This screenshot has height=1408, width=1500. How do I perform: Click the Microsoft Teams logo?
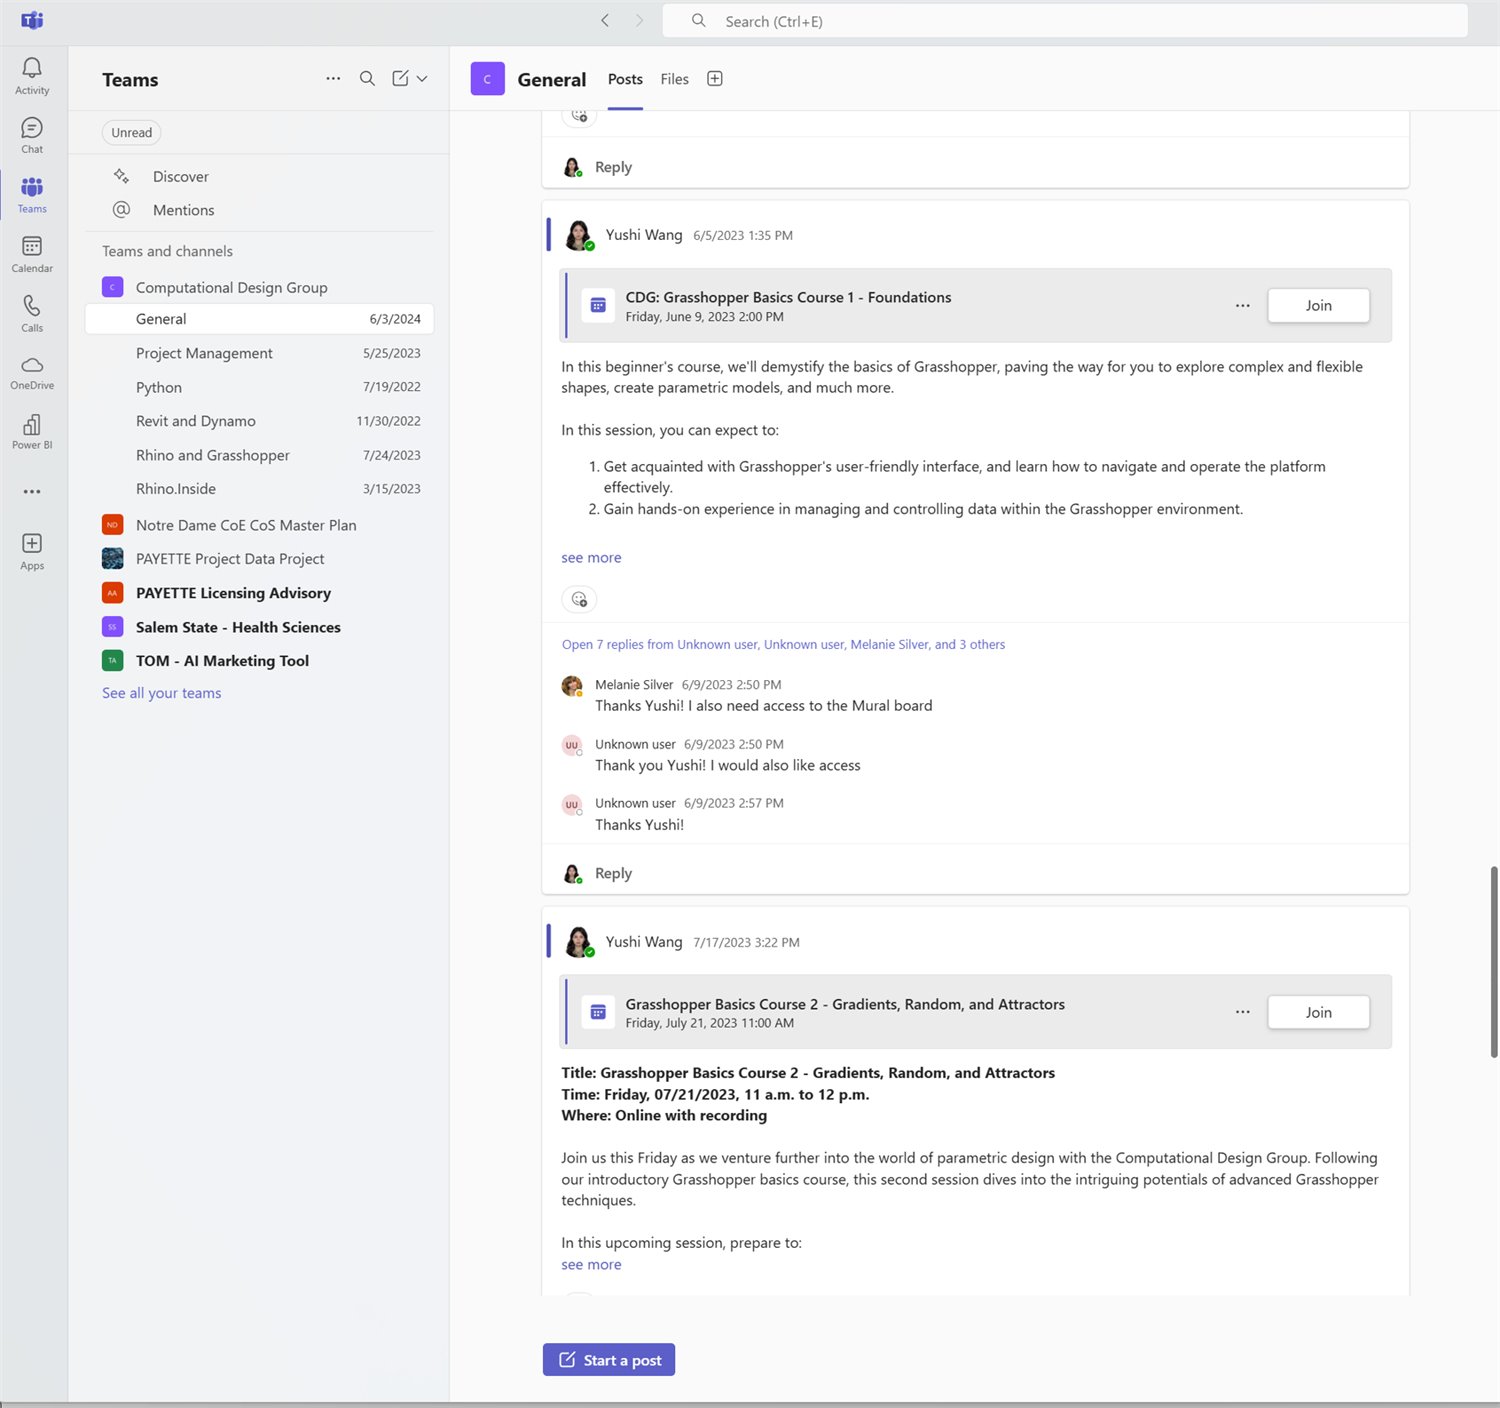(32, 21)
